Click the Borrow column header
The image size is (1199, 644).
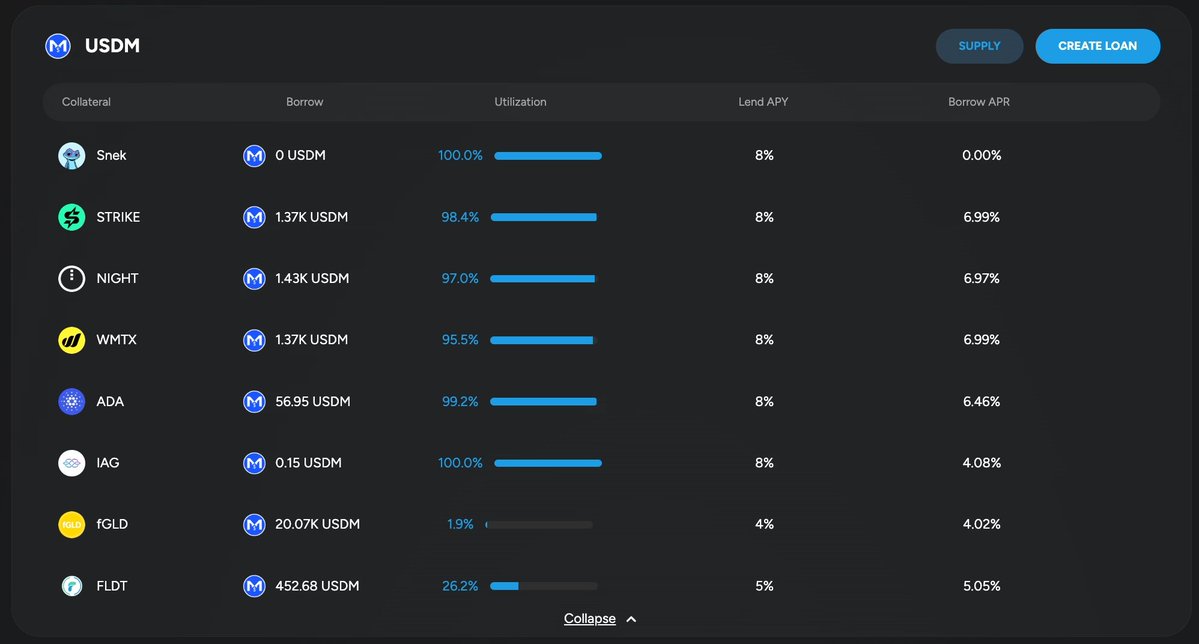click(x=304, y=102)
